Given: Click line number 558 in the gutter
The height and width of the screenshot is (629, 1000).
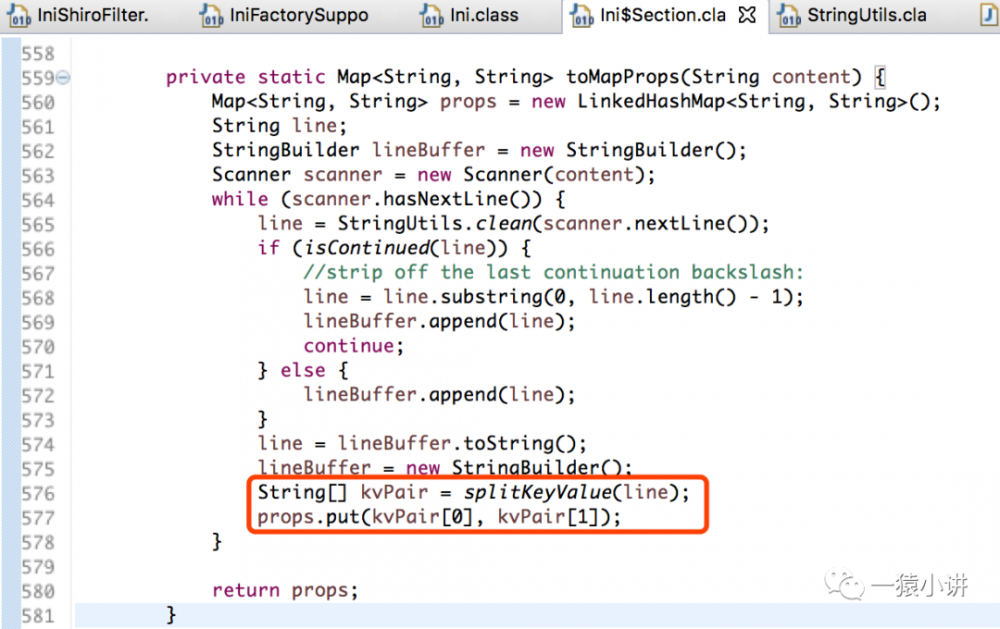Looking at the screenshot, I should (x=38, y=54).
